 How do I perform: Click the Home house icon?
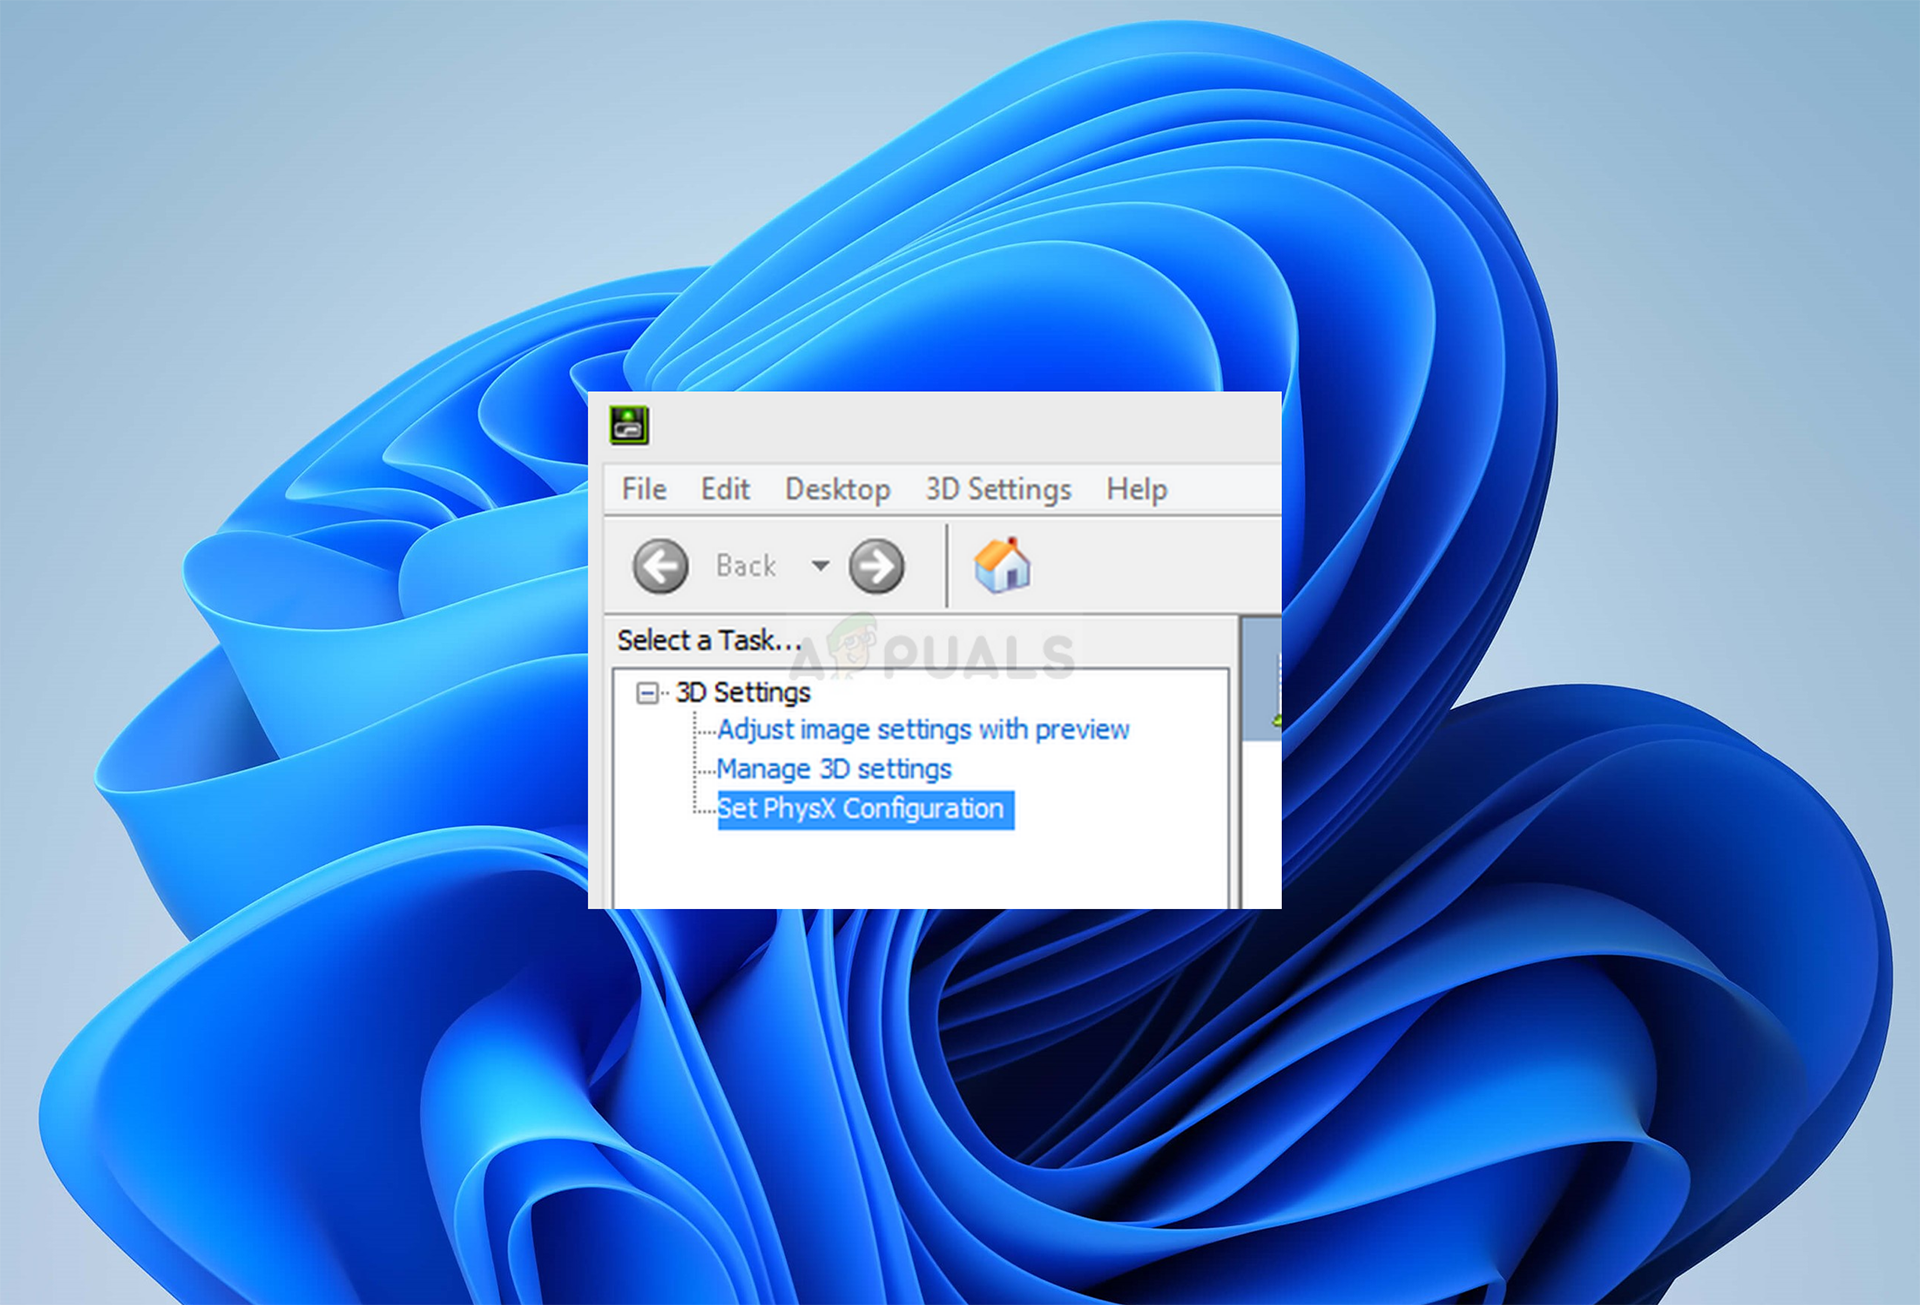coord(1002,566)
